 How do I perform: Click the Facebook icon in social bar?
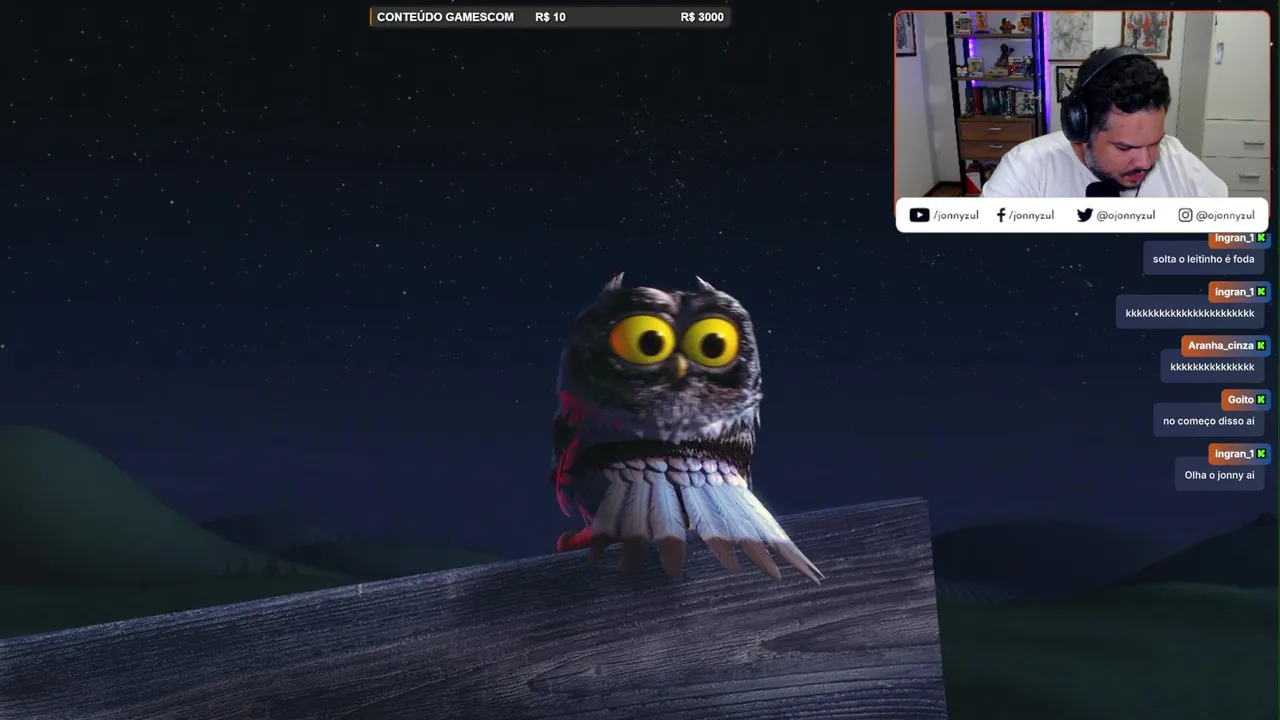tap(1001, 215)
